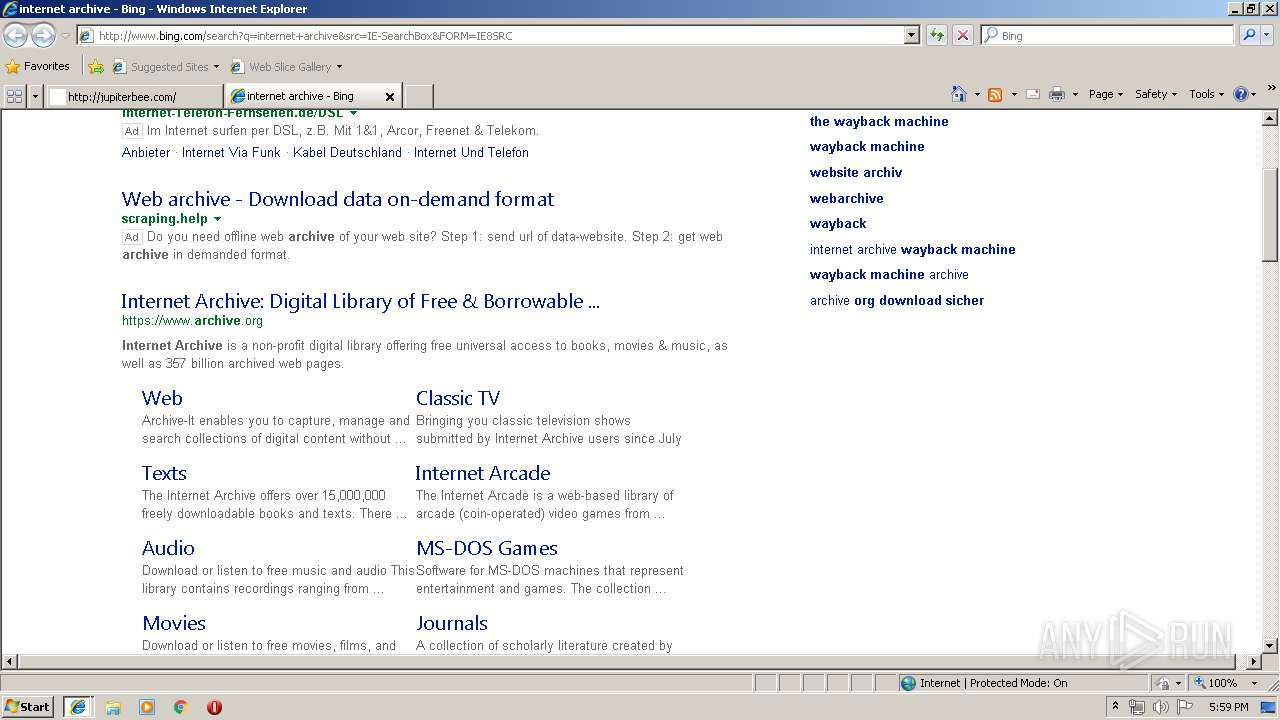
Task: Open the recent pages dropdown beside Forward
Action: [x=65, y=35]
